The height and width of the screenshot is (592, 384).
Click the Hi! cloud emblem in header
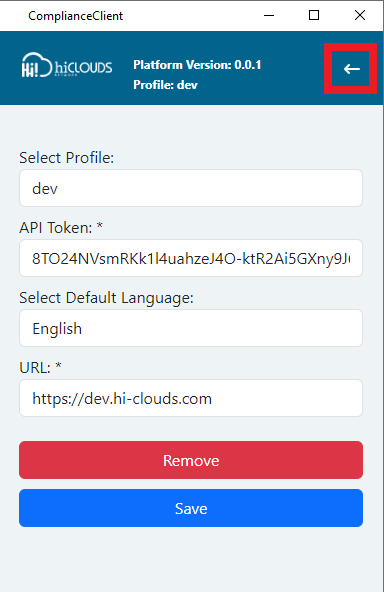pyautogui.click(x=36, y=65)
